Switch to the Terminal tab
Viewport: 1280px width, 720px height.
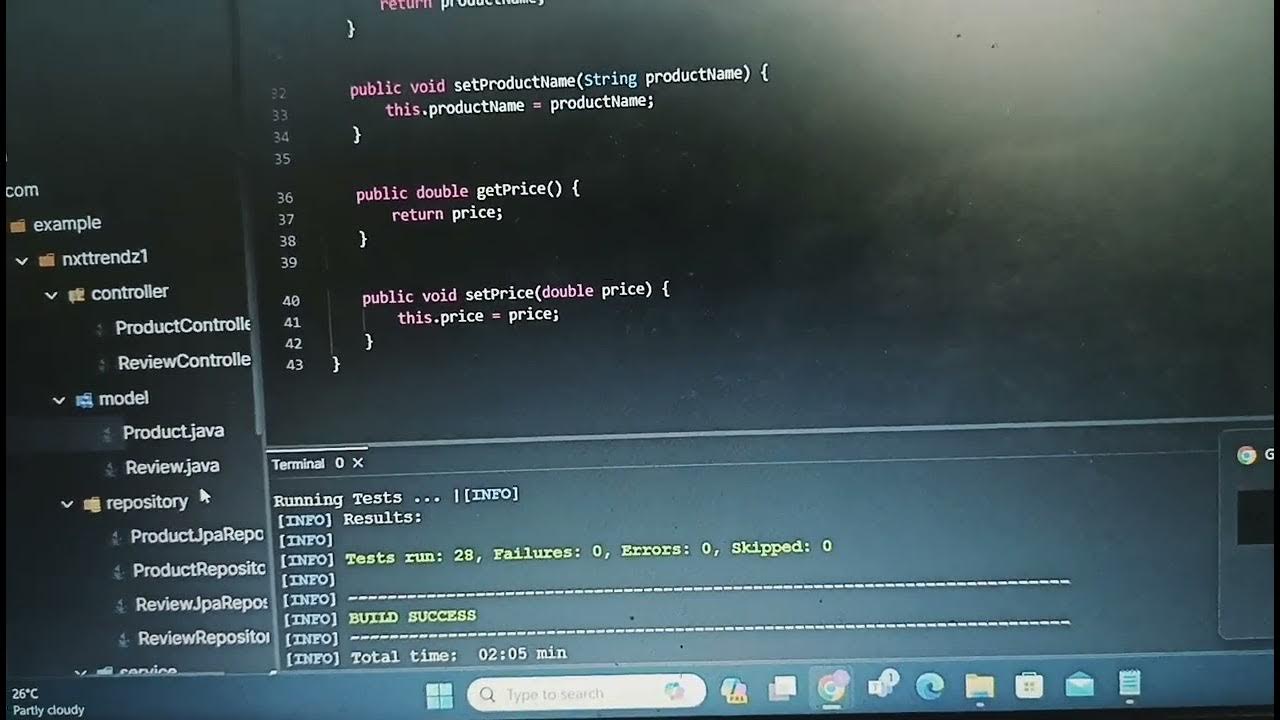tap(298, 464)
